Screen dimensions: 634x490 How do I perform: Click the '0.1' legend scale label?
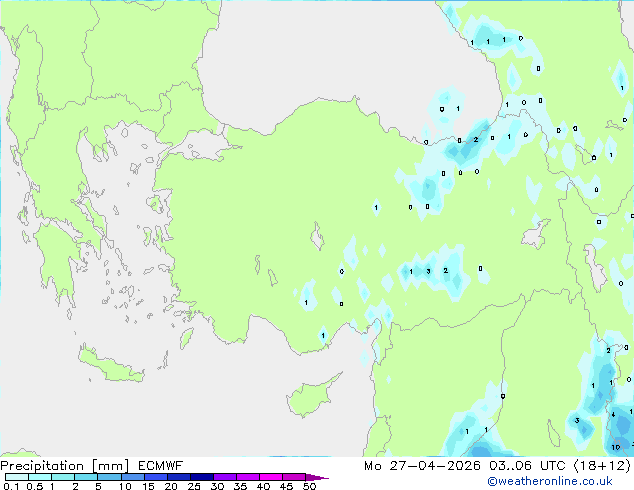(11, 486)
